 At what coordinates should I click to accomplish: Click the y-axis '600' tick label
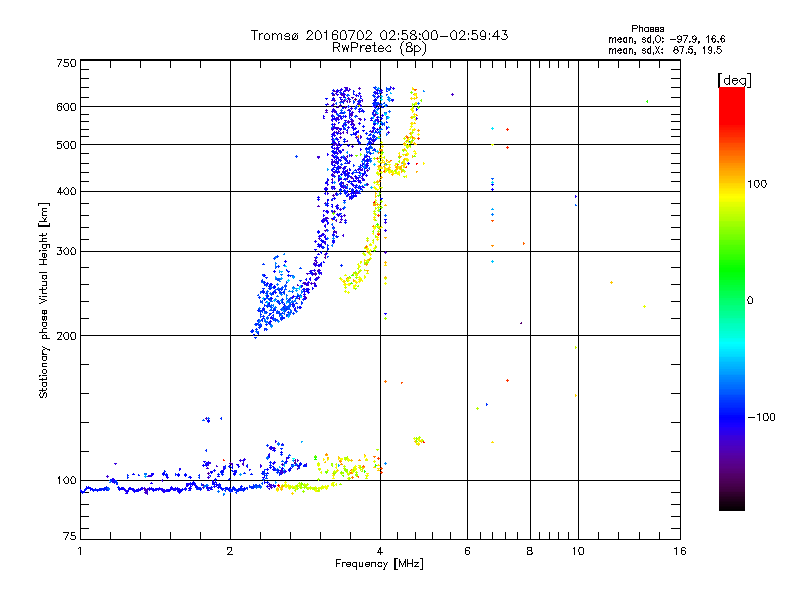[x=66, y=107]
